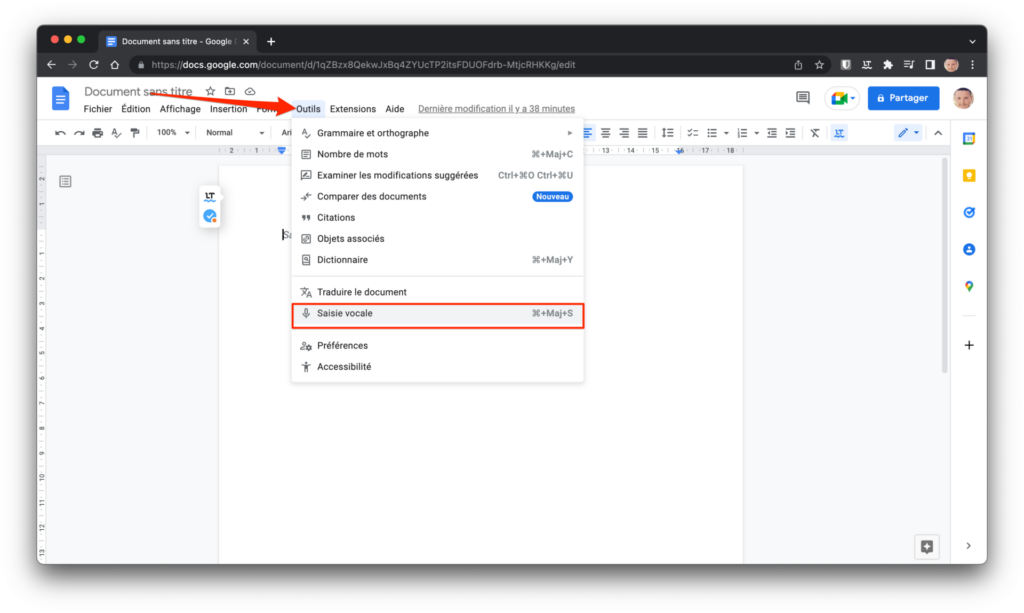Screen dimensions: 1024x613
Task: Open Google Keep in side panel
Action: [968, 176]
